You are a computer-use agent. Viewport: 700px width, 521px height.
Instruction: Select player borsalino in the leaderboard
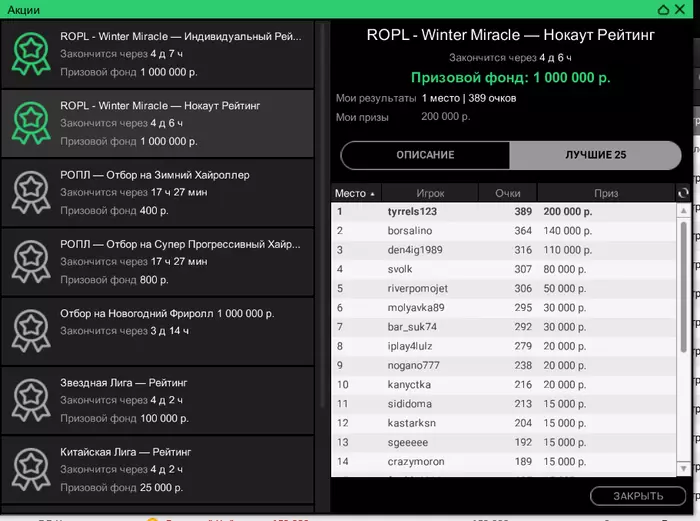(504, 231)
